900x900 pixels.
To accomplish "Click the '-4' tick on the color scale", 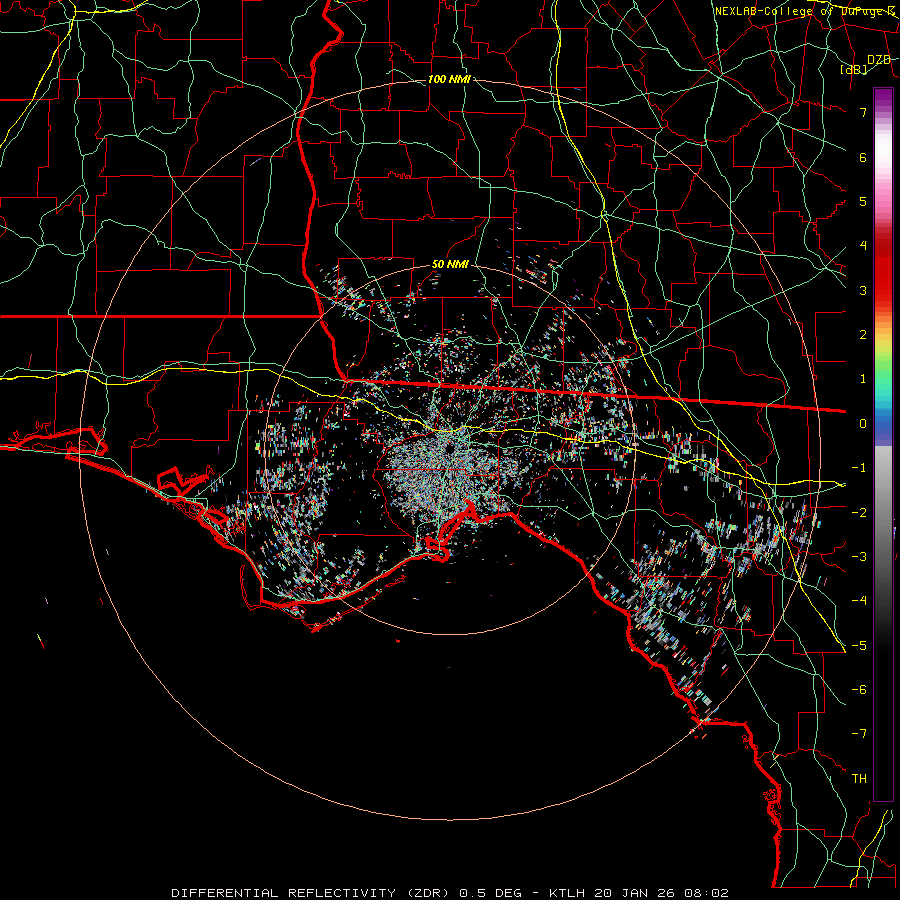I will 859,600.
